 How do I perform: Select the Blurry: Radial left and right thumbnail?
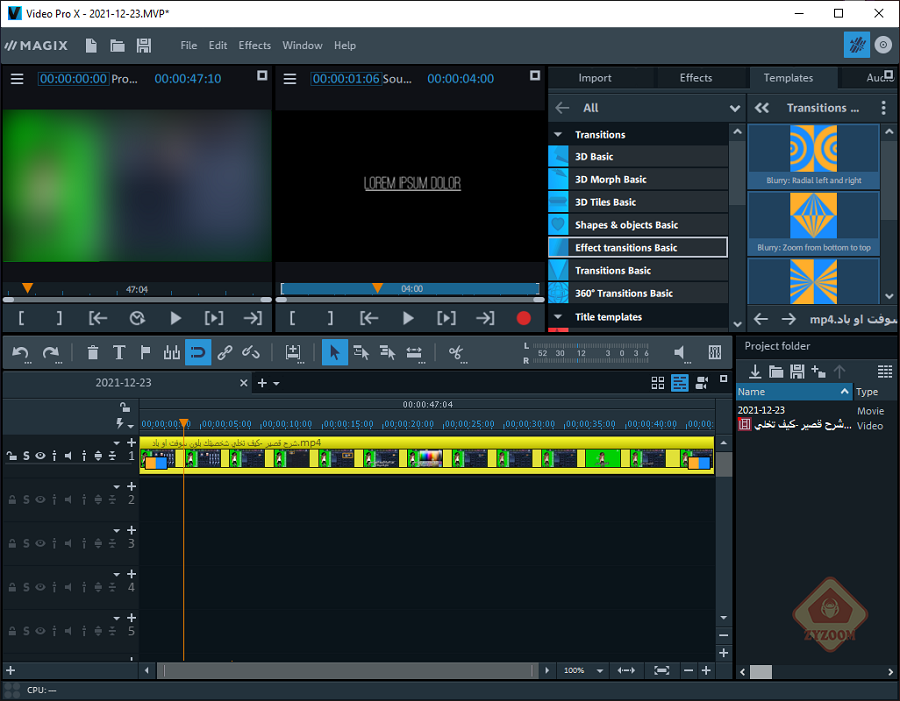(813, 157)
